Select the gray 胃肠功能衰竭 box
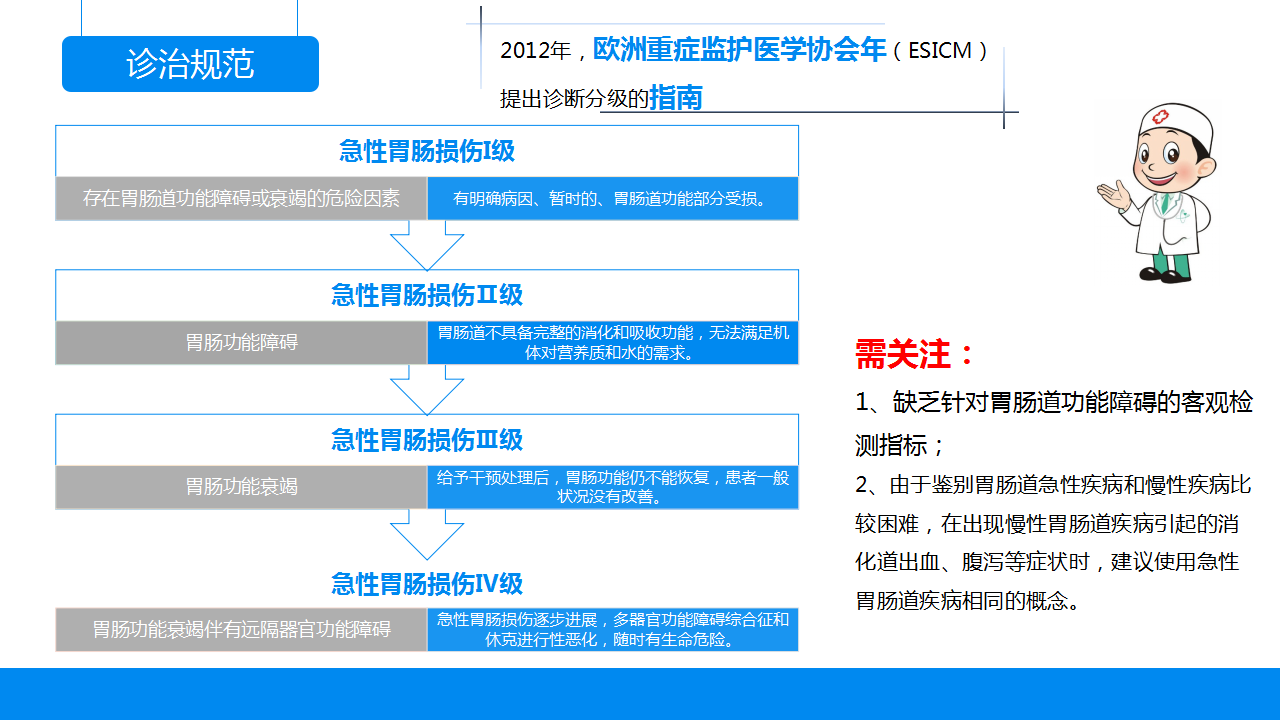This screenshot has width=1280, height=720. point(241,487)
